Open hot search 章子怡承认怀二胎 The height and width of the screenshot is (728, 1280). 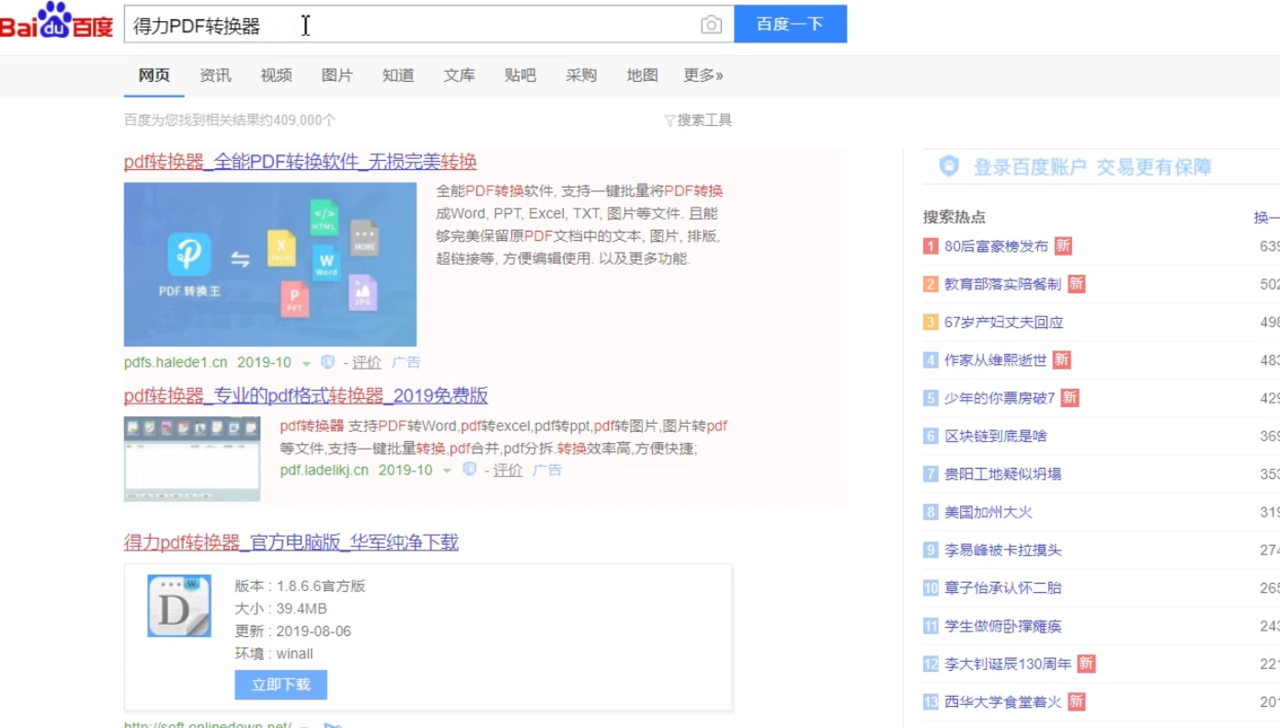coord(1003,588)
